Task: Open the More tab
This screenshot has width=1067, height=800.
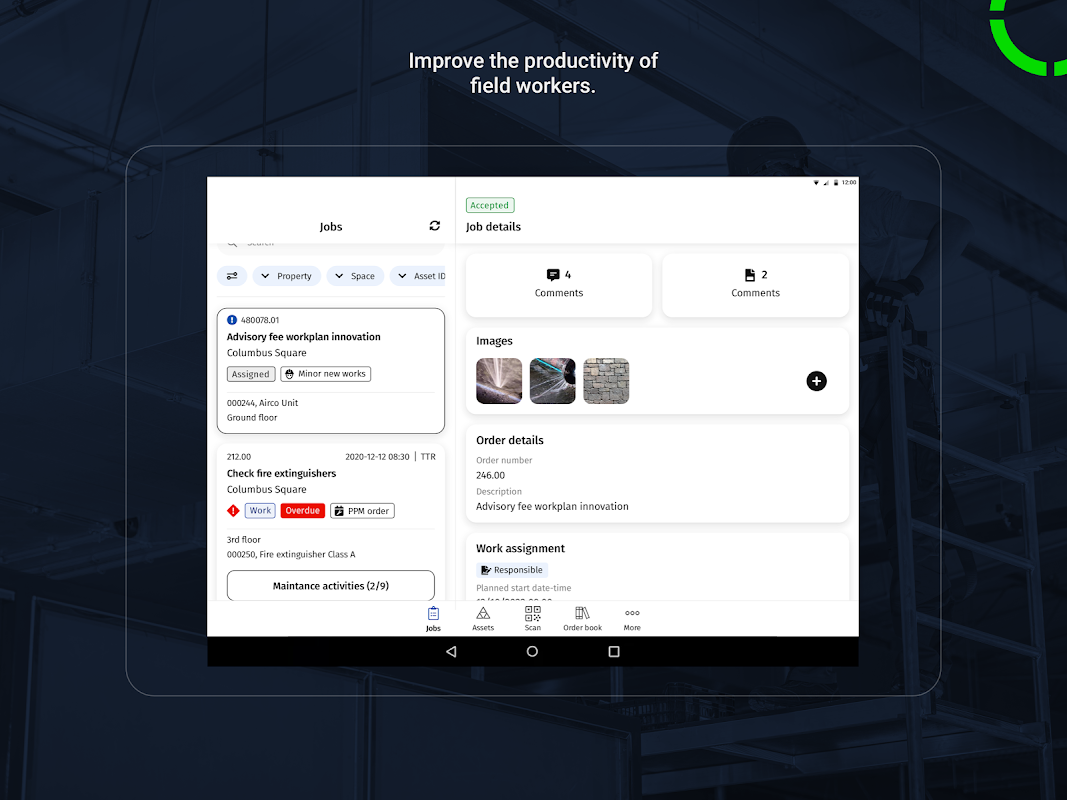Action: pyautogui.click(x=632, y=618)
